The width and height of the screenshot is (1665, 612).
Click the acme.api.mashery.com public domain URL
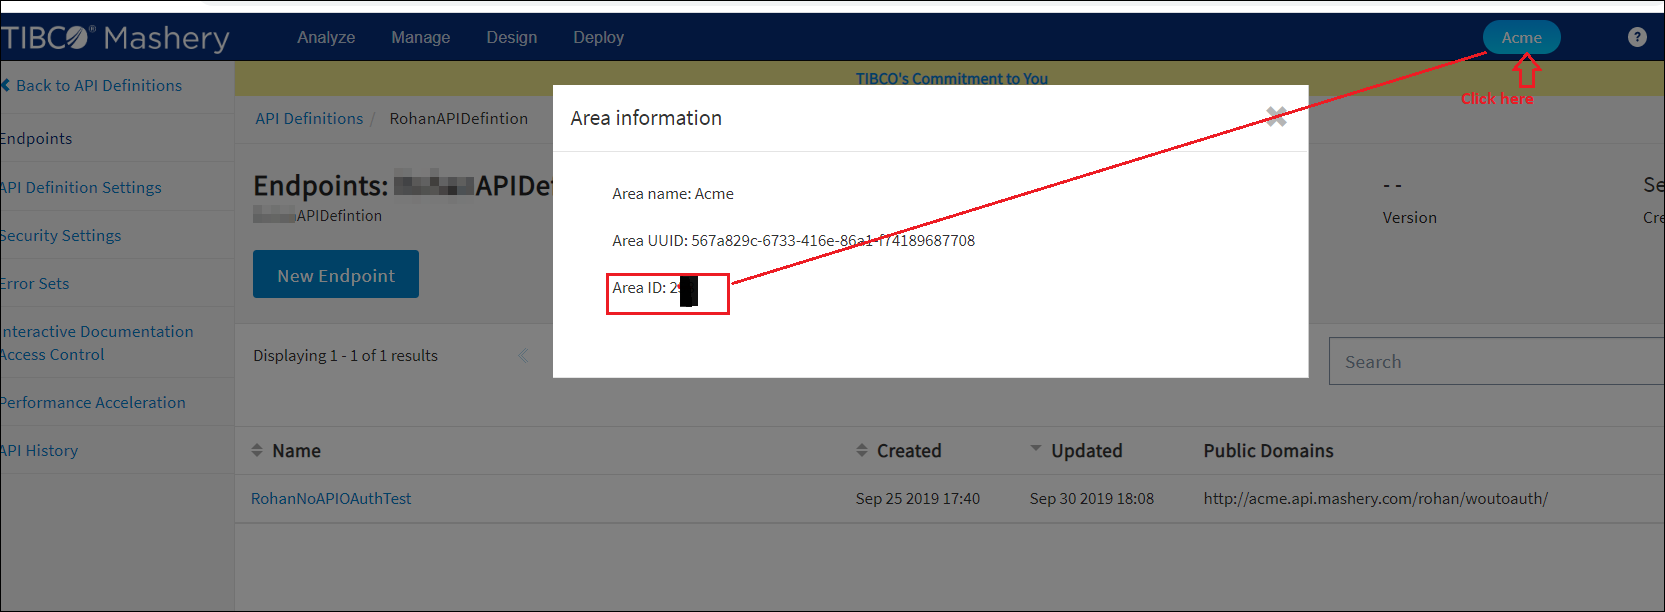(1376, 498)
